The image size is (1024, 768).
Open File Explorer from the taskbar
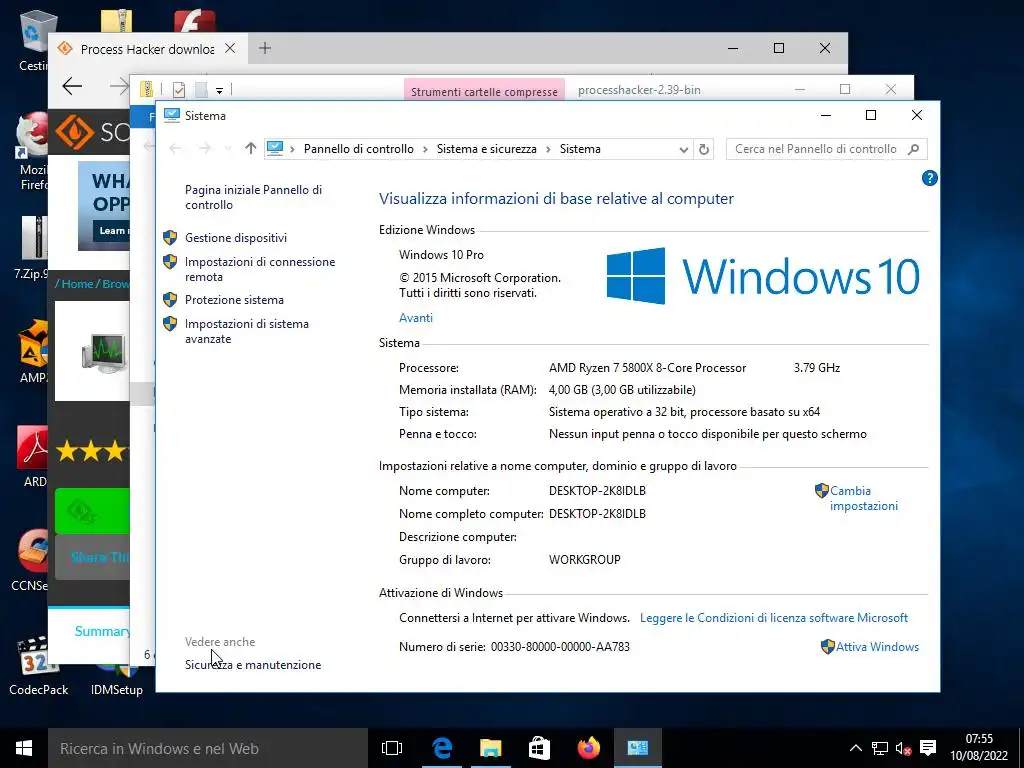[490, 748]
